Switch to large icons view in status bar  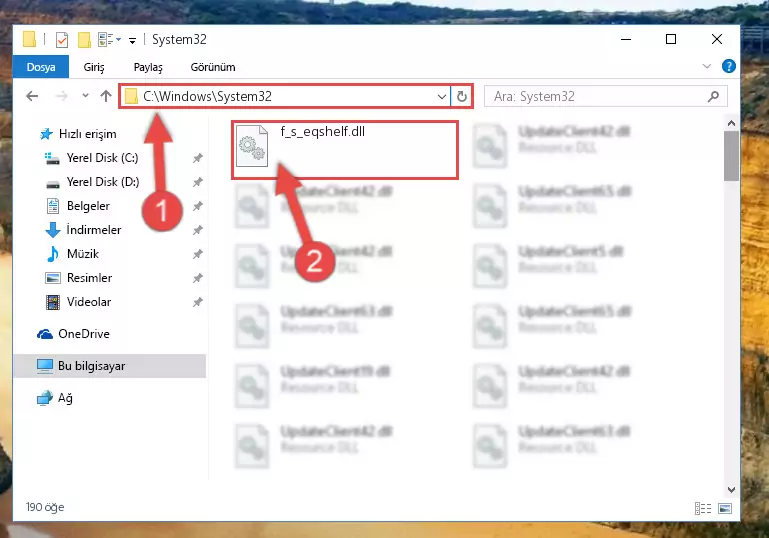[725, 509]
